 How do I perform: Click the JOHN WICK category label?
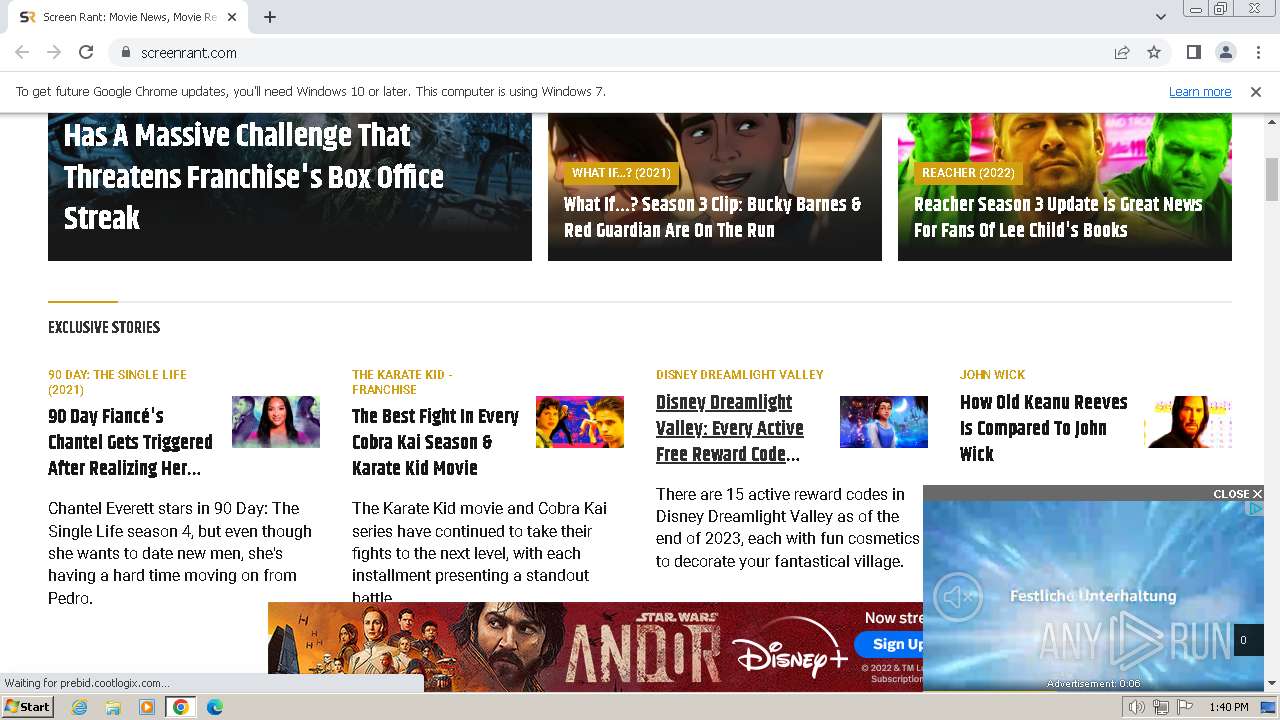click(992, 375)
